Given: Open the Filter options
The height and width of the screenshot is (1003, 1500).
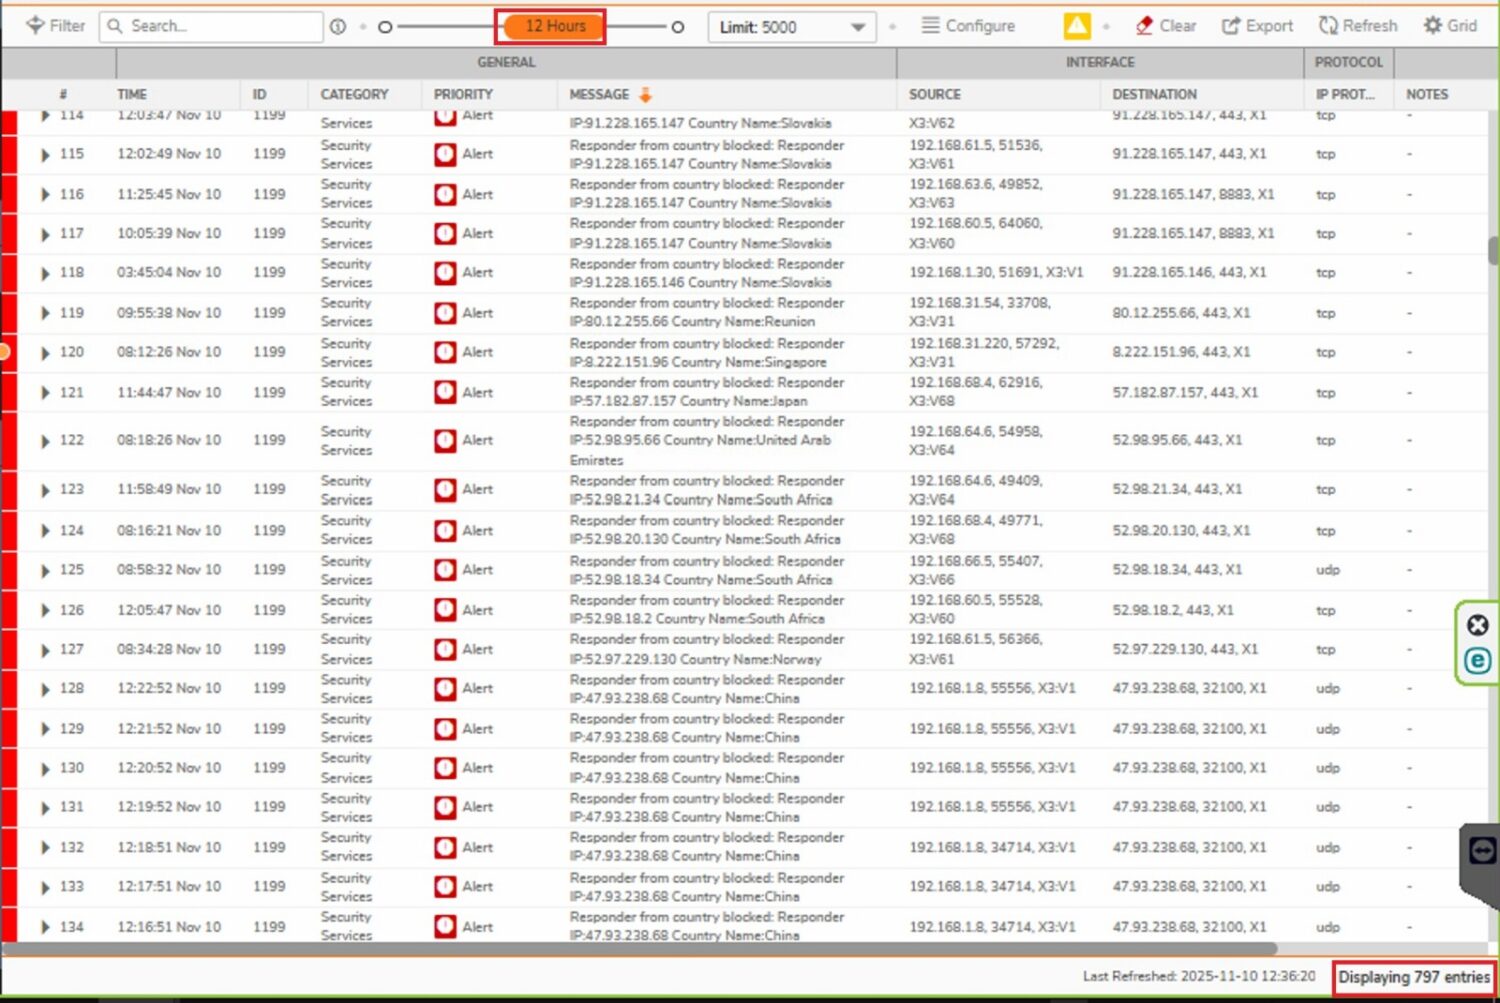Looking at the screenshot, I should point(55,26).
